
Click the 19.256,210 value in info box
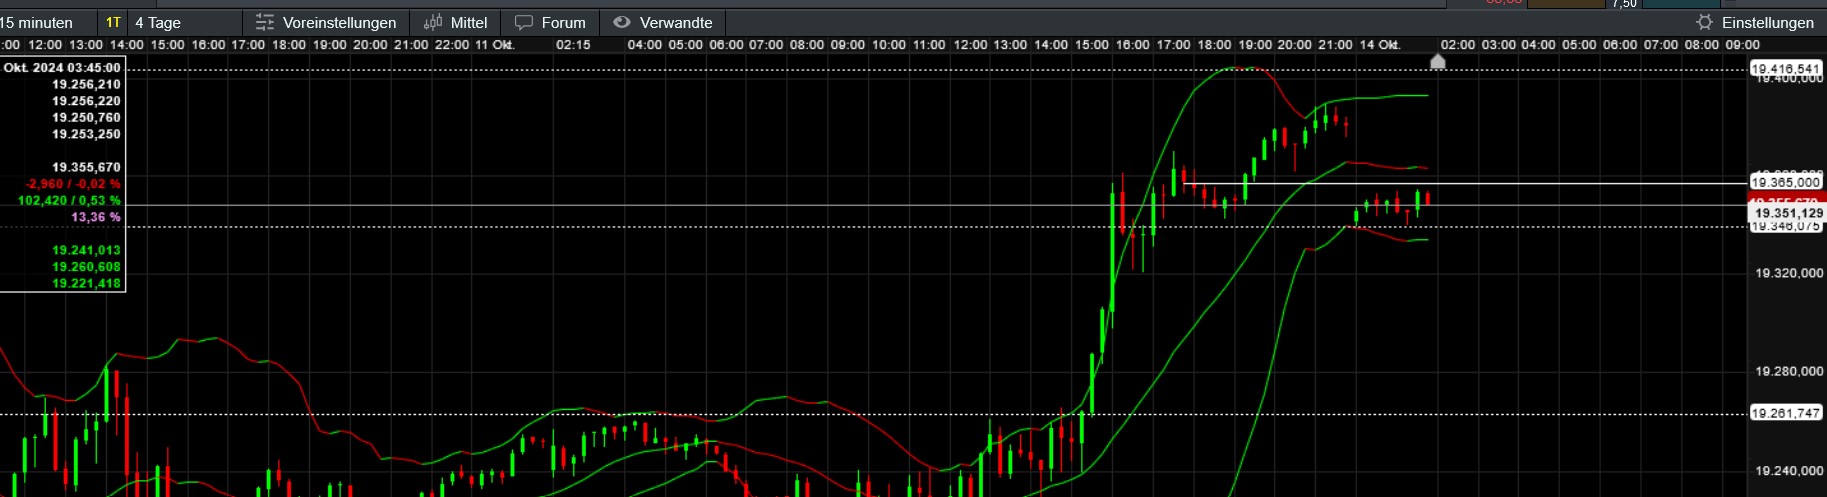[x=86, y=84]
